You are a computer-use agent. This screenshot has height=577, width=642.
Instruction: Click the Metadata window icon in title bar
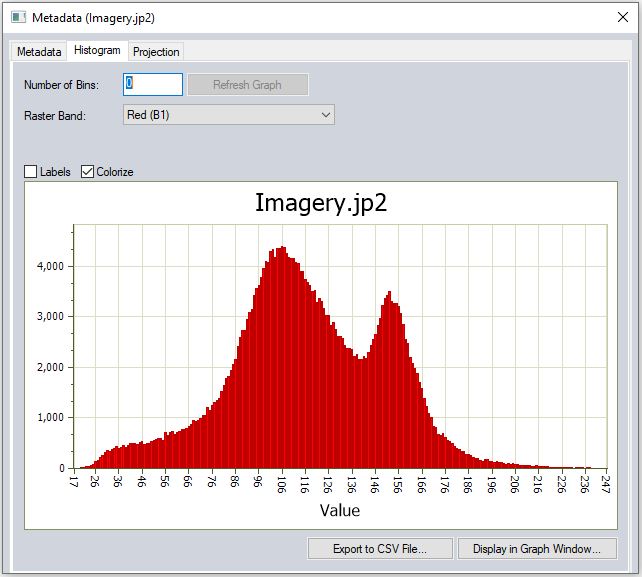[19, 18]
